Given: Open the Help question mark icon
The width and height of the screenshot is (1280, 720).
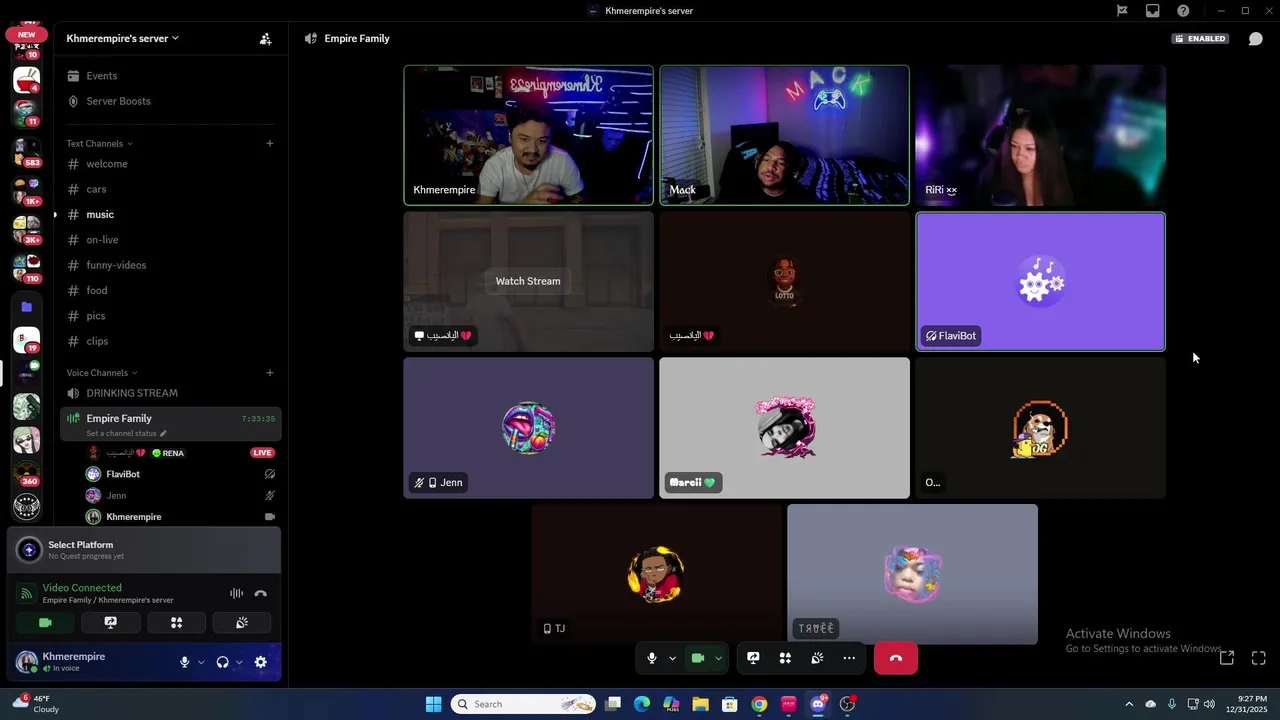Looking at the screenshot, I should point(1183,11).
